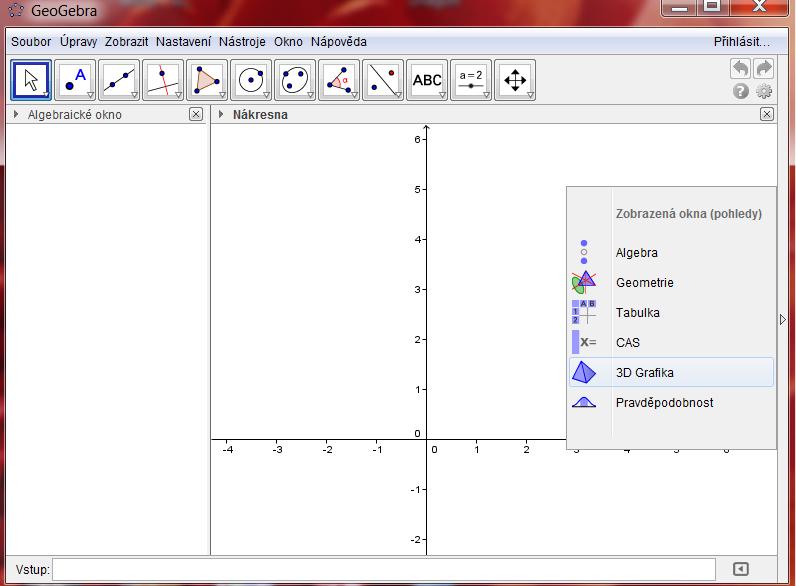This screenshot has height=586, width=796.
Task: Click the Tabulka spreadsheet icon
Action: [x=584, y=312]
